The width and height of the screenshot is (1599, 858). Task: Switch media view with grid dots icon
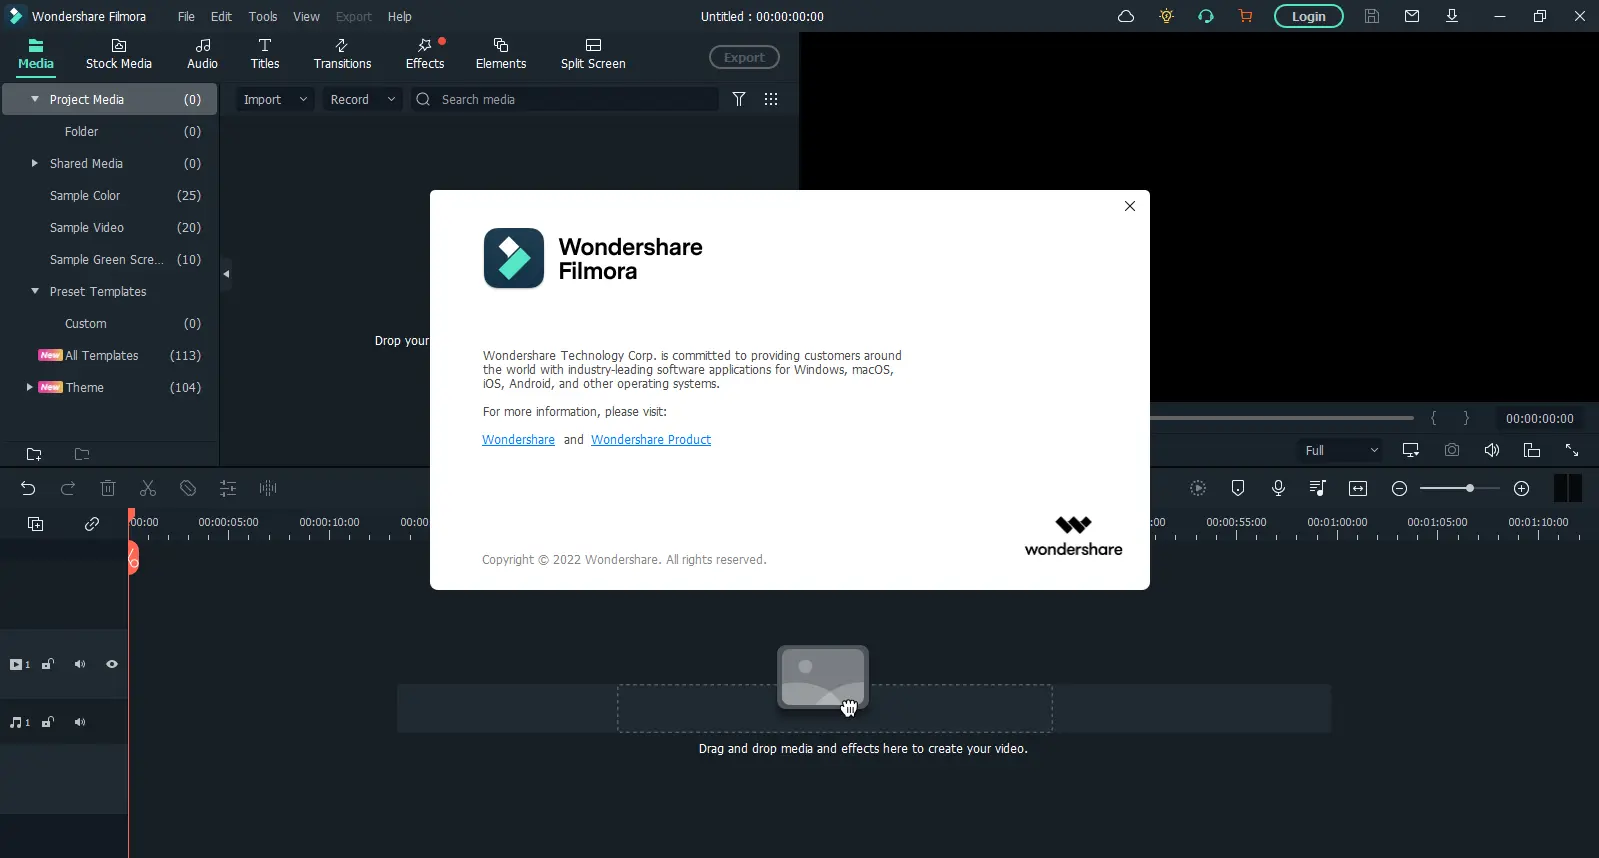[x=771, y=99]
